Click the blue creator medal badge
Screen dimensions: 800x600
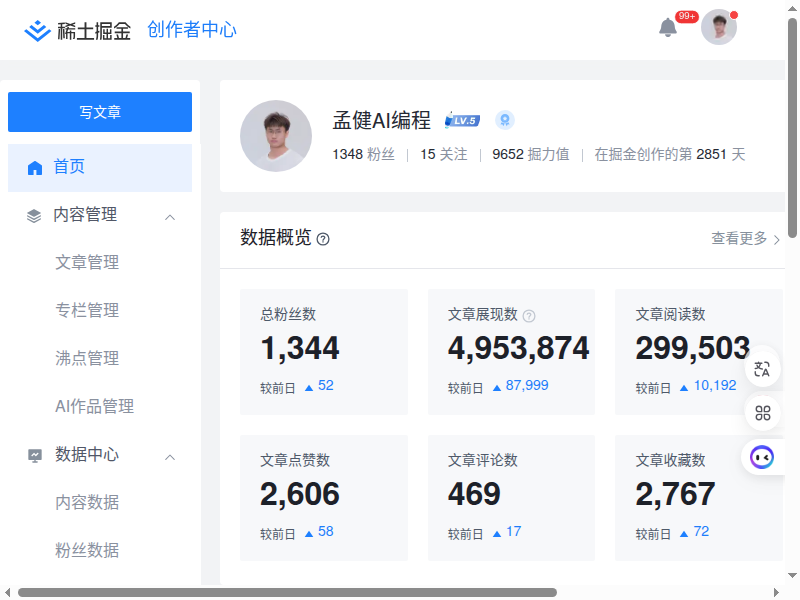[x=505, y=121]
